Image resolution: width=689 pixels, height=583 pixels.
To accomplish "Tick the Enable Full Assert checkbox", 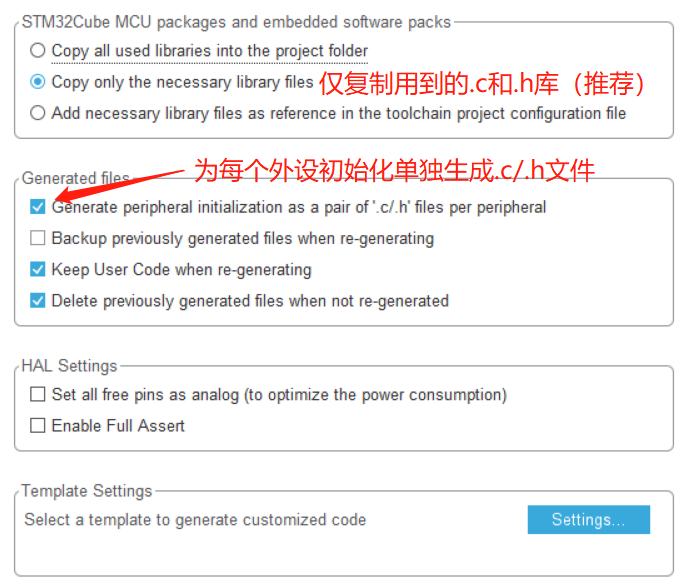I will click(38, 425).
